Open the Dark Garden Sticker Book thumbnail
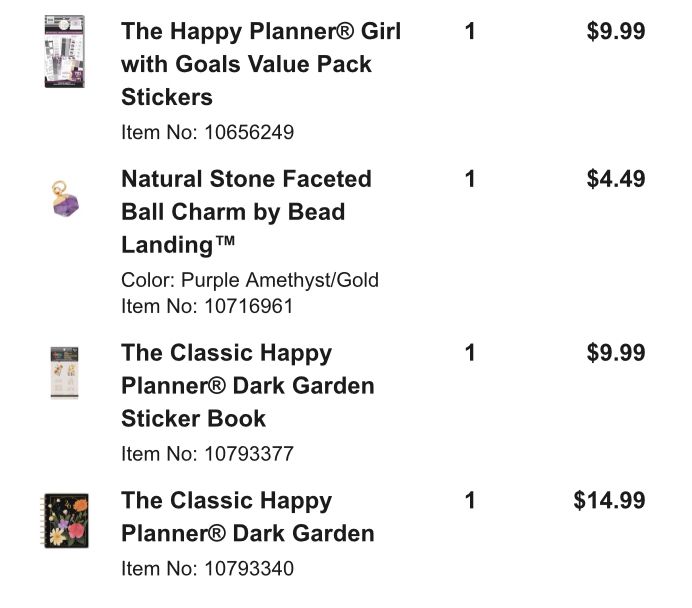This screenshot has width=692, height=608. [x=64, y=372]
